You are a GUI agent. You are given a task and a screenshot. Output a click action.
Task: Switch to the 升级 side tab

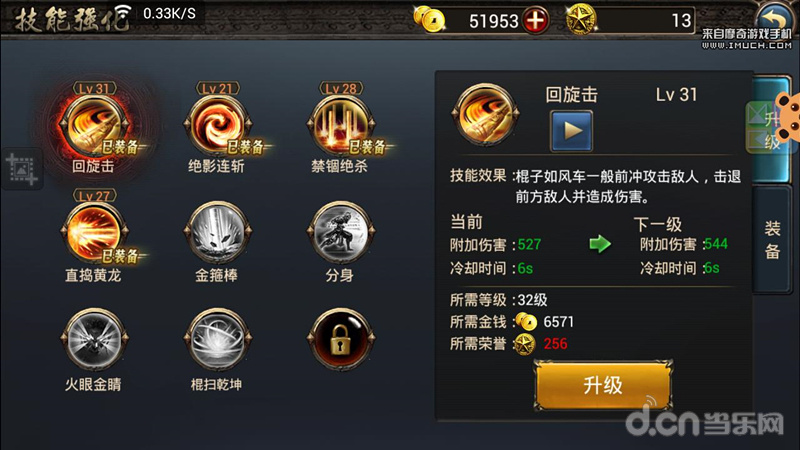[770, 129]
